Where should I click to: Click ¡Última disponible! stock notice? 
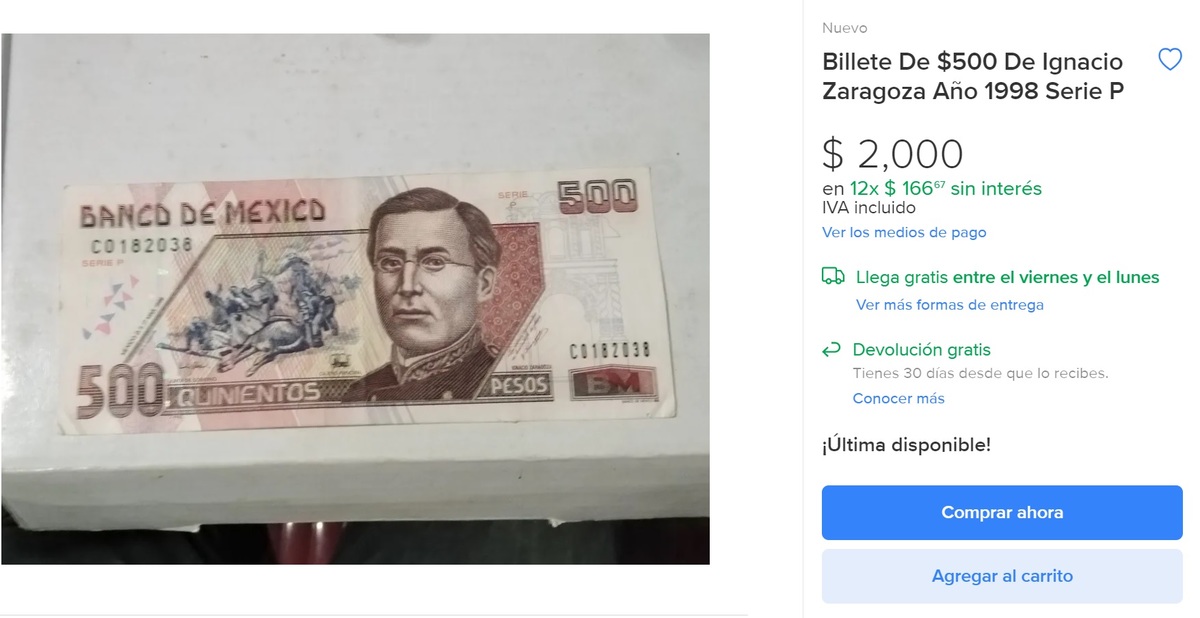pyautogui.click(x=906, y=445)
